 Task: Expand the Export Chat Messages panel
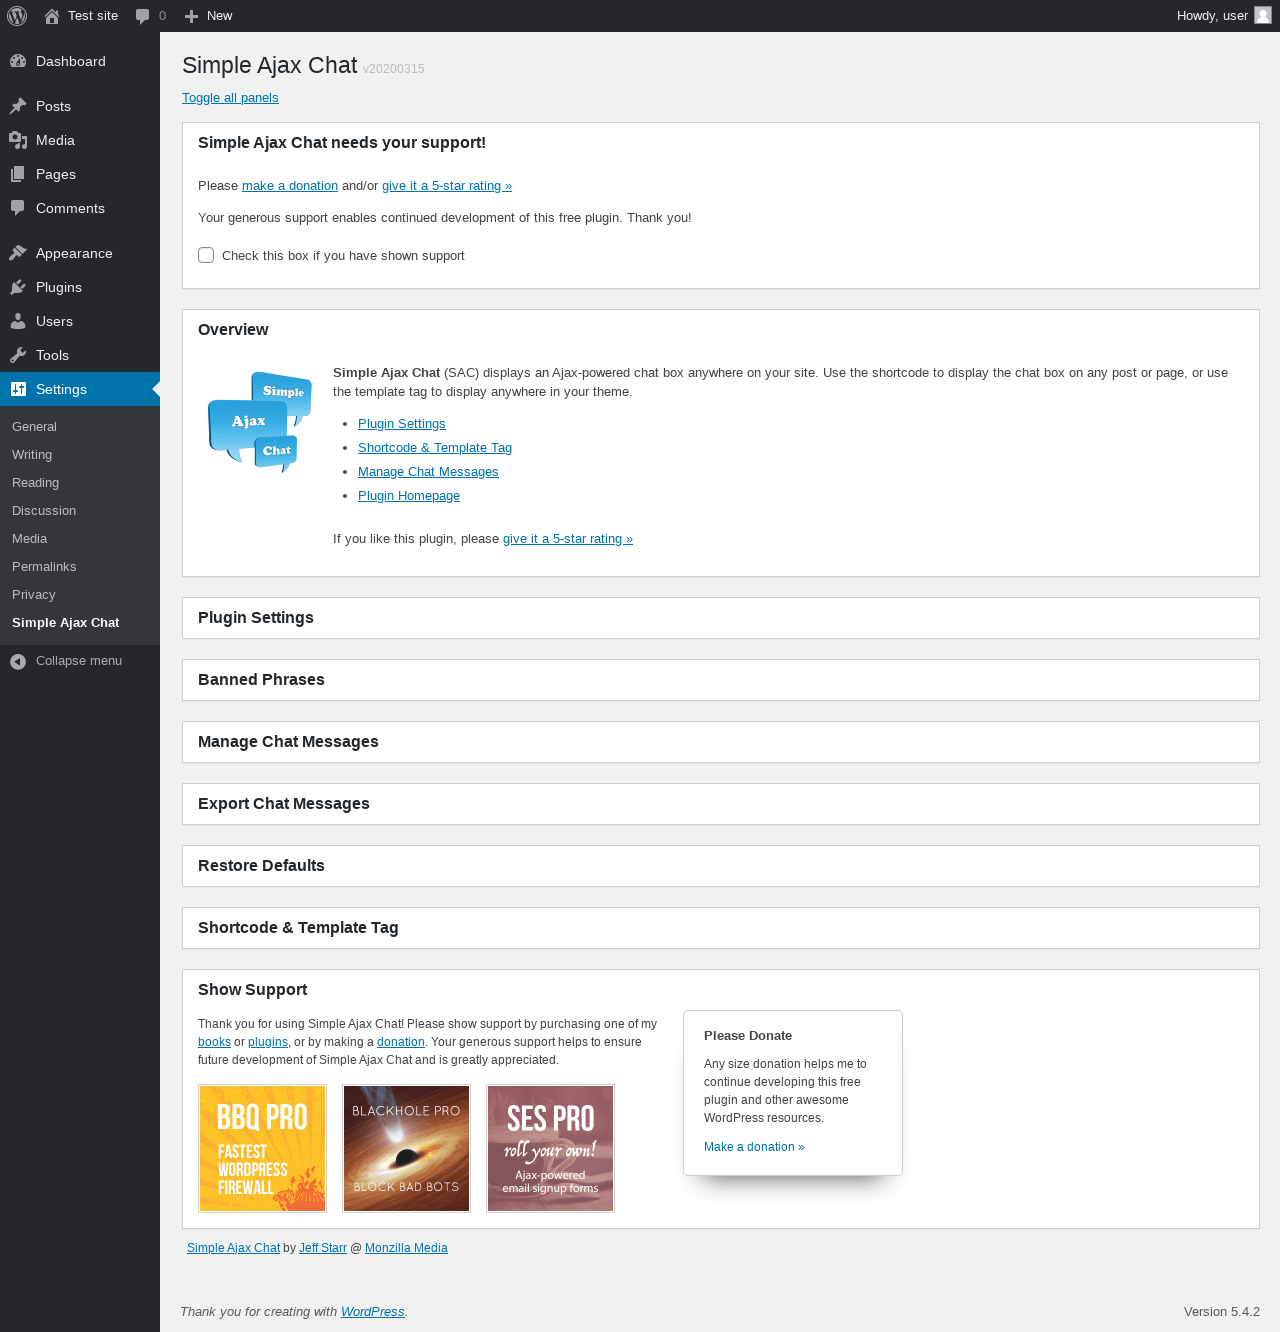pyautogui.click(x=720, y=804)
